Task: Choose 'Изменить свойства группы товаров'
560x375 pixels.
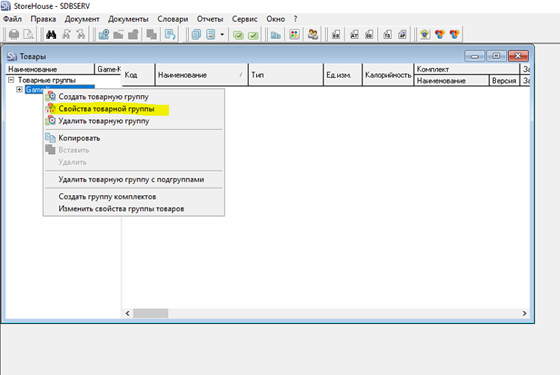Action: (x=134, y=209)
